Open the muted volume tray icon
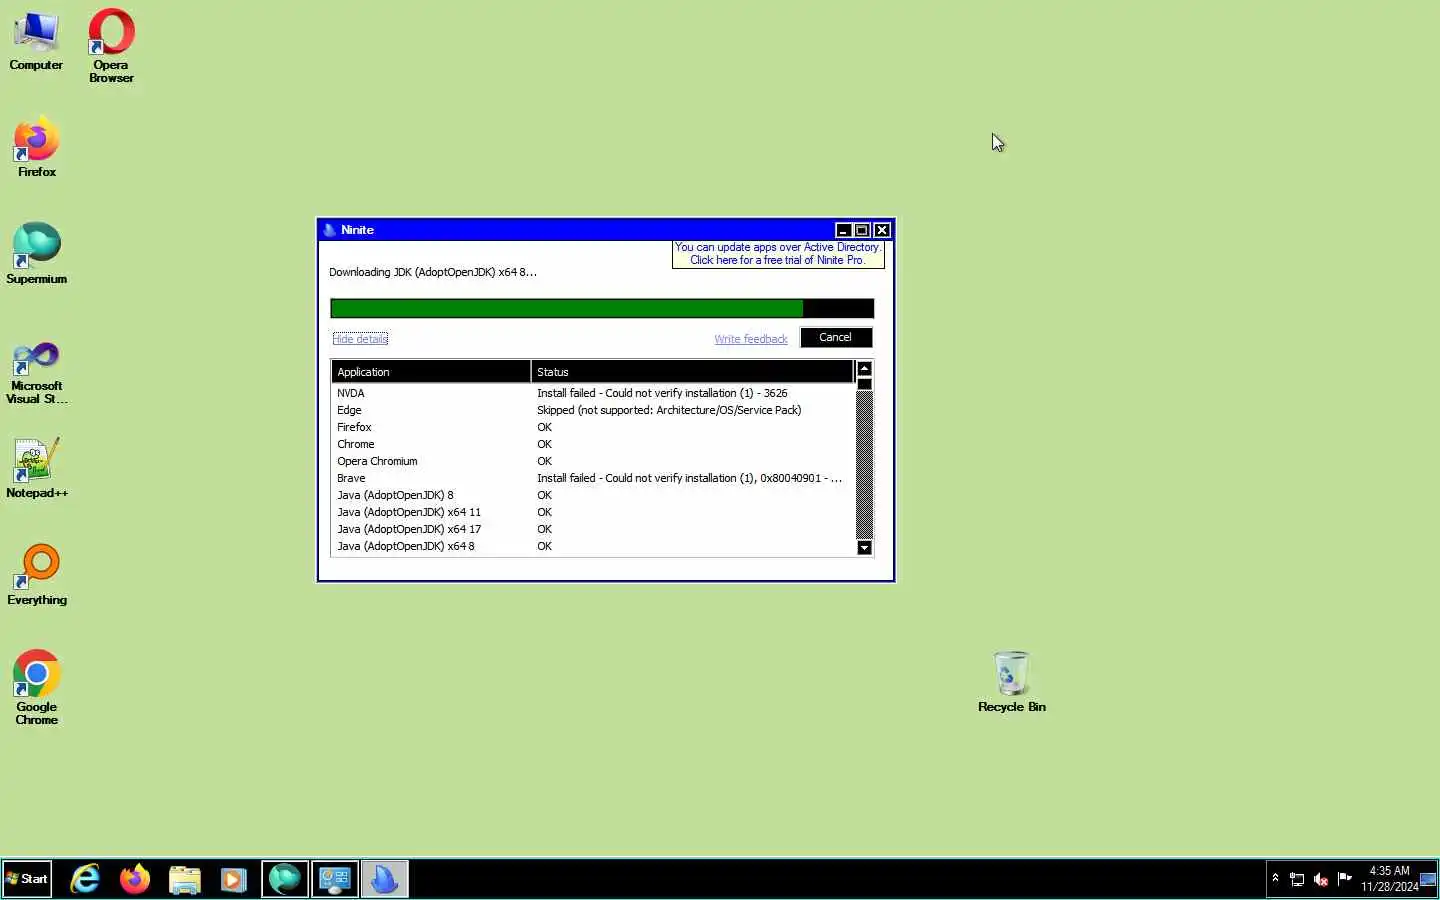 pos(1321,879)
